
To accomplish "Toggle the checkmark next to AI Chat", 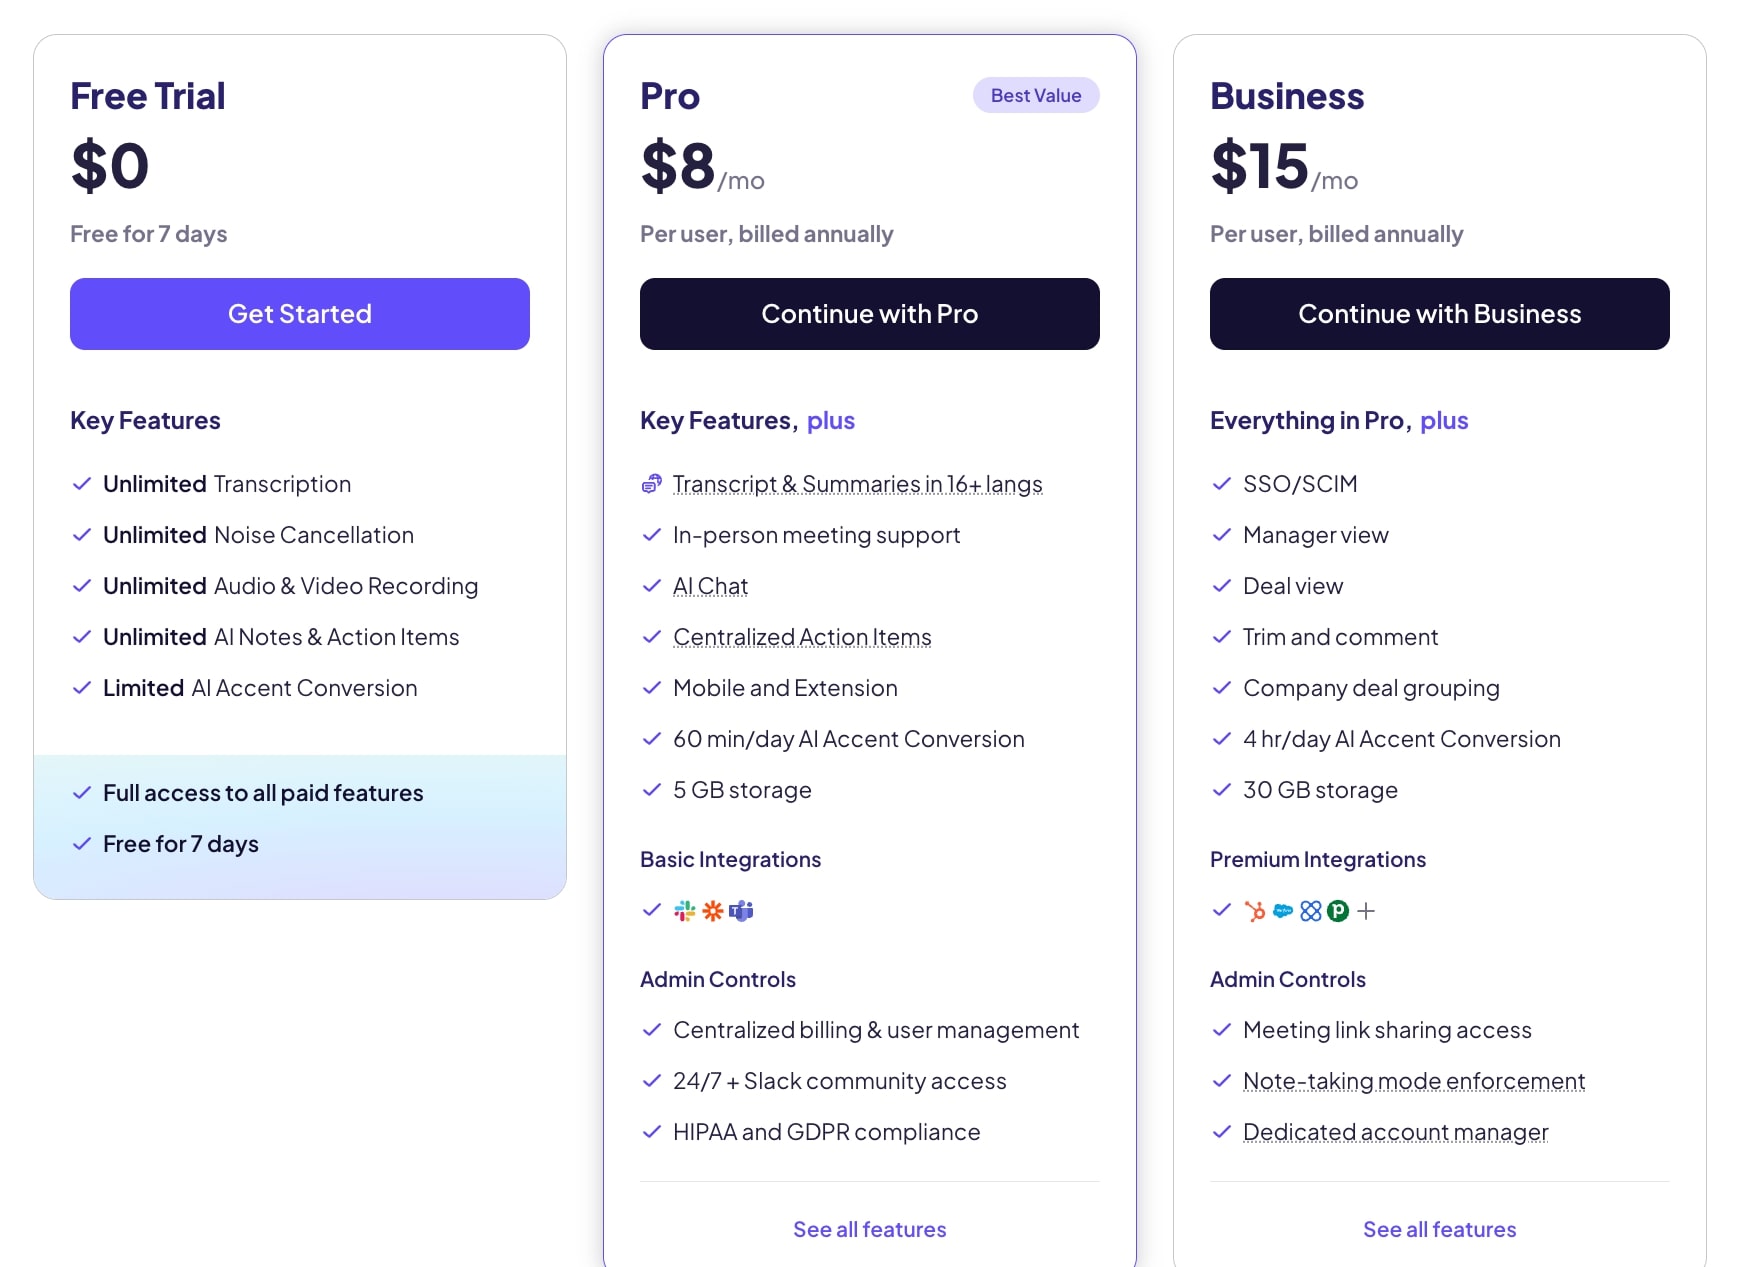I will [x=652, y=586].
